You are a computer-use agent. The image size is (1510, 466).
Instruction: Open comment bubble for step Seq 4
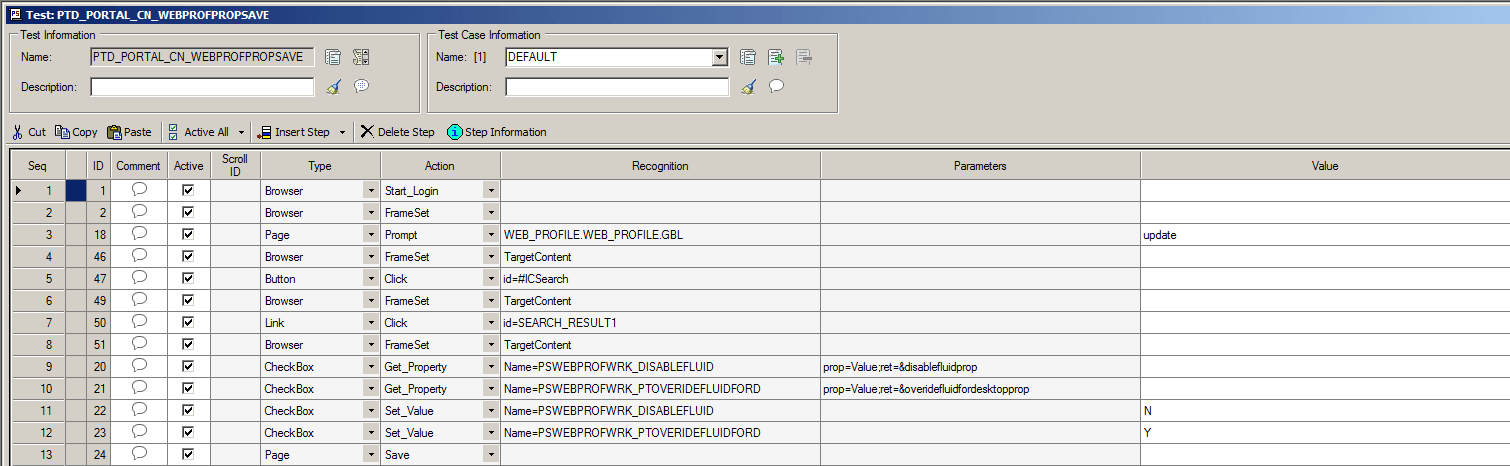pyautogui.click(x=139, y=256)
